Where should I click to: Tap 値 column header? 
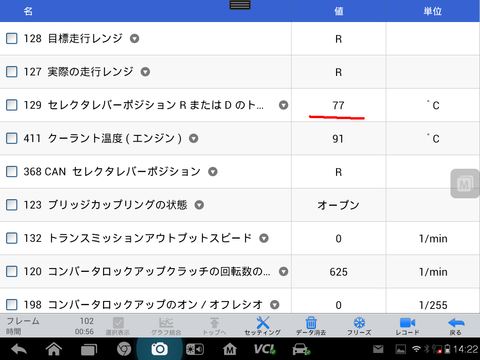point(339,11)
